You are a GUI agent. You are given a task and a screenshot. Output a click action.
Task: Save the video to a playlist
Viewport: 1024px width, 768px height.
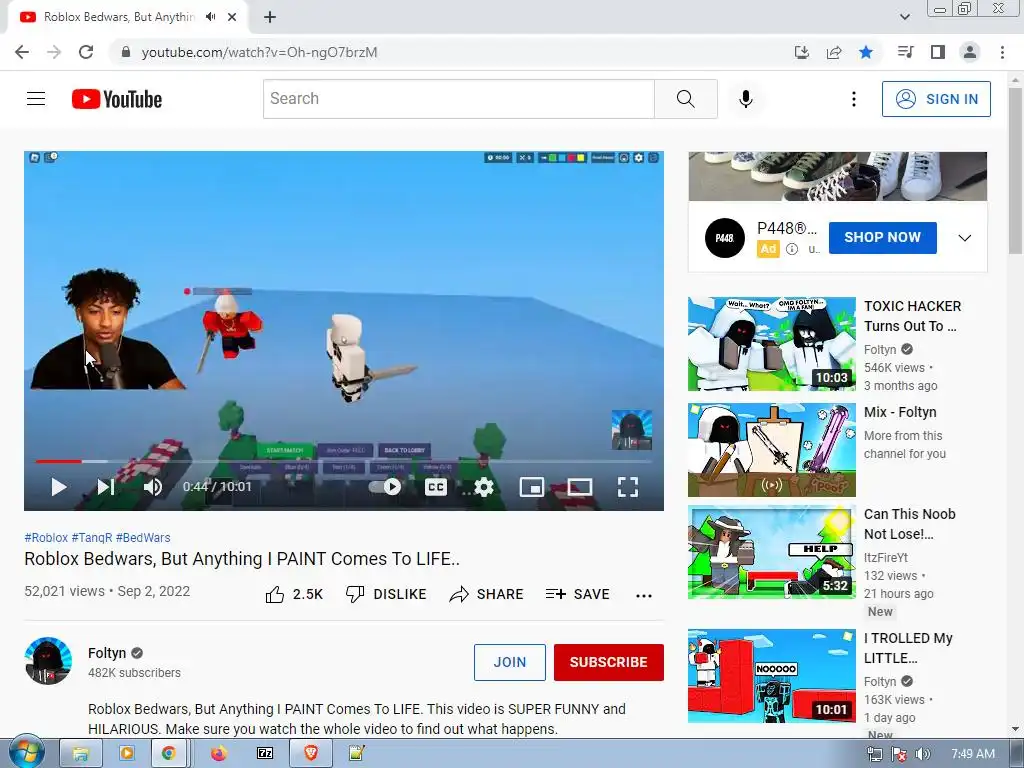pos(578,594)
